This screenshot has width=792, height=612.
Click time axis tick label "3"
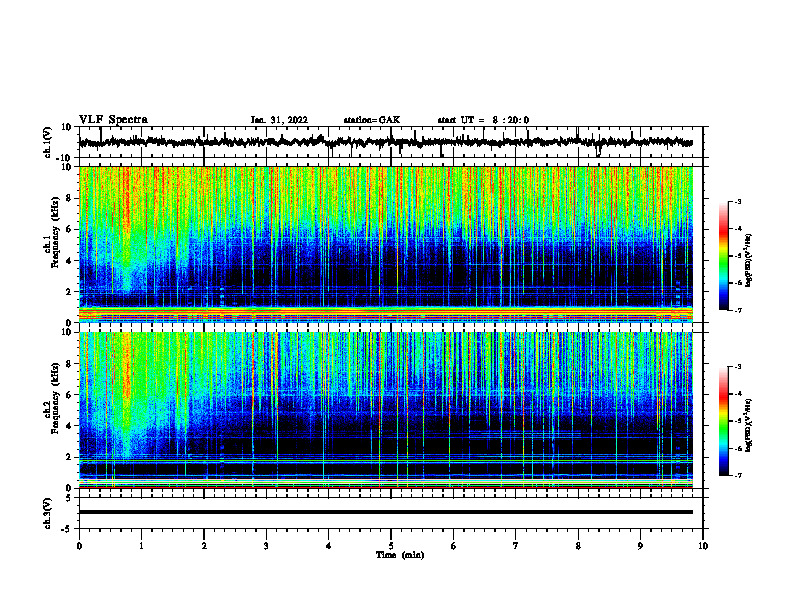tap(266, 546)
